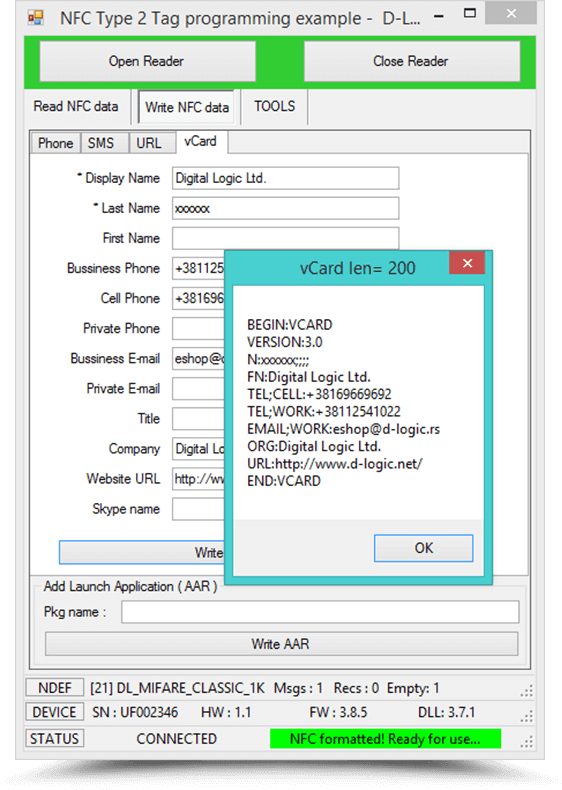The height and width of the screenshot is (790, 562).
Task: Click the empty First Name field
Action: [x=285, y=238]
